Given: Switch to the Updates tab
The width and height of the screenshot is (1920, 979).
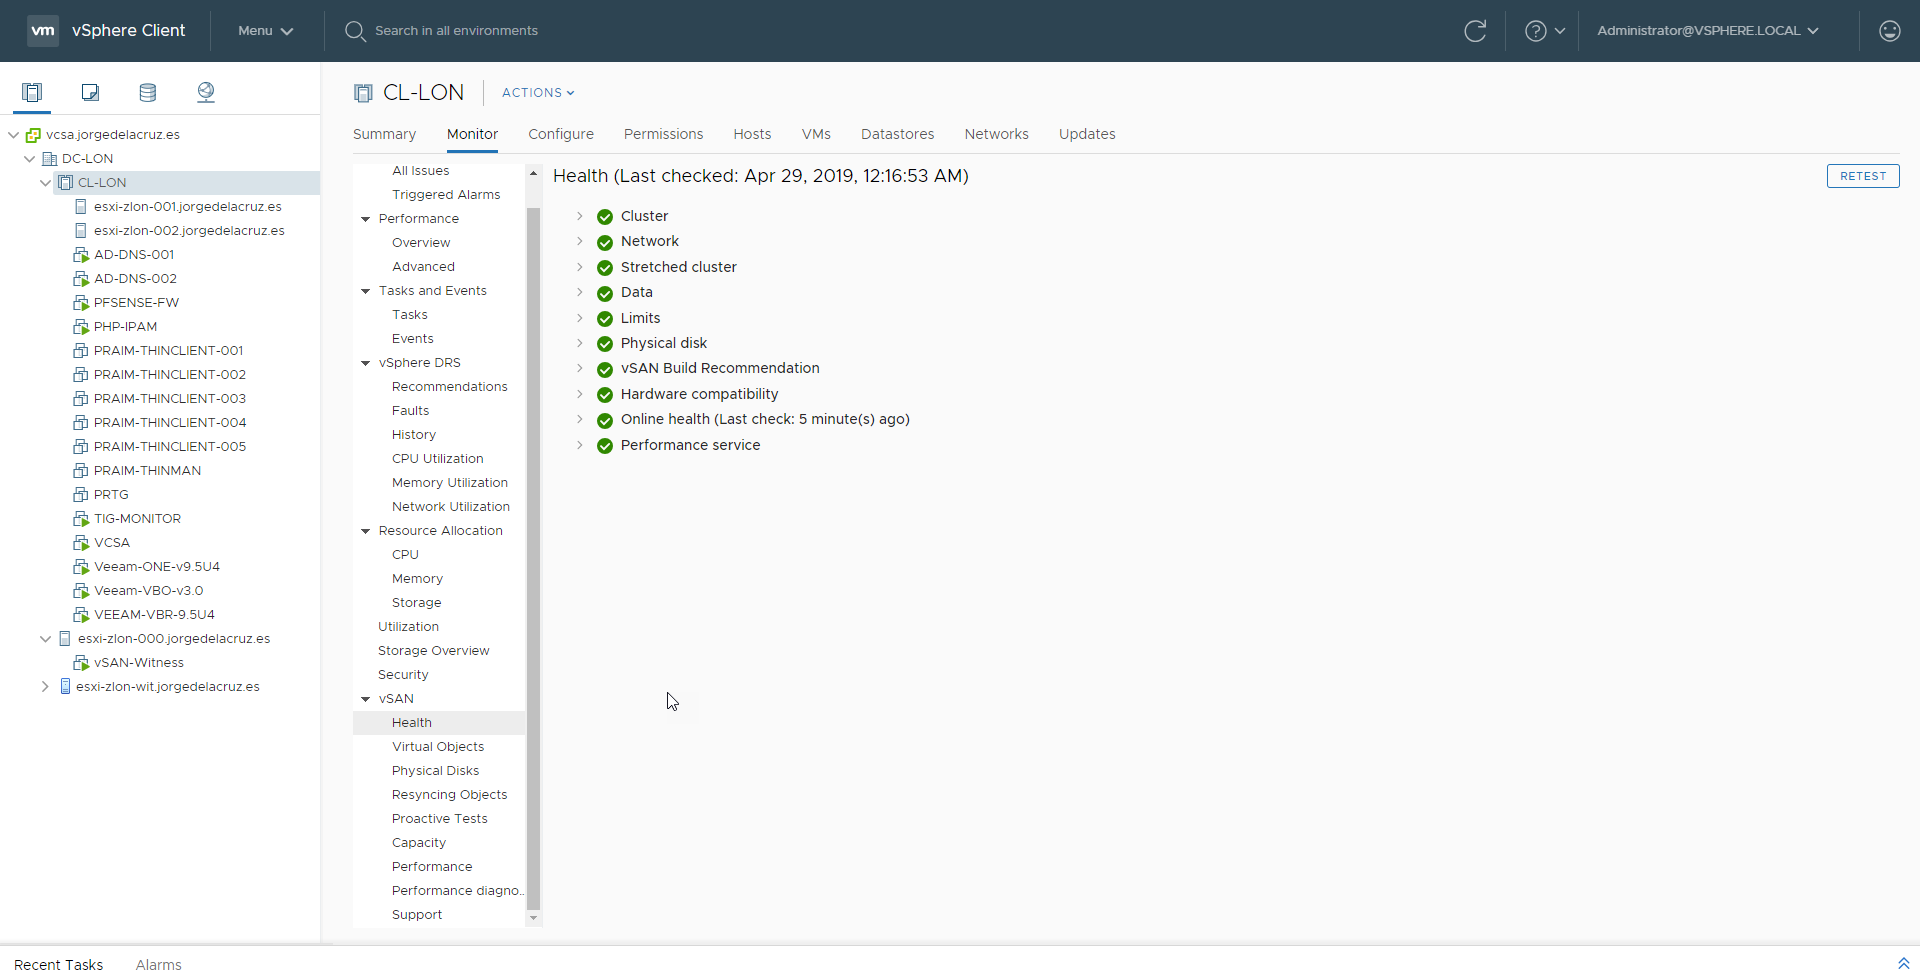Looking at the screenshot, I should coord(1087,134).
